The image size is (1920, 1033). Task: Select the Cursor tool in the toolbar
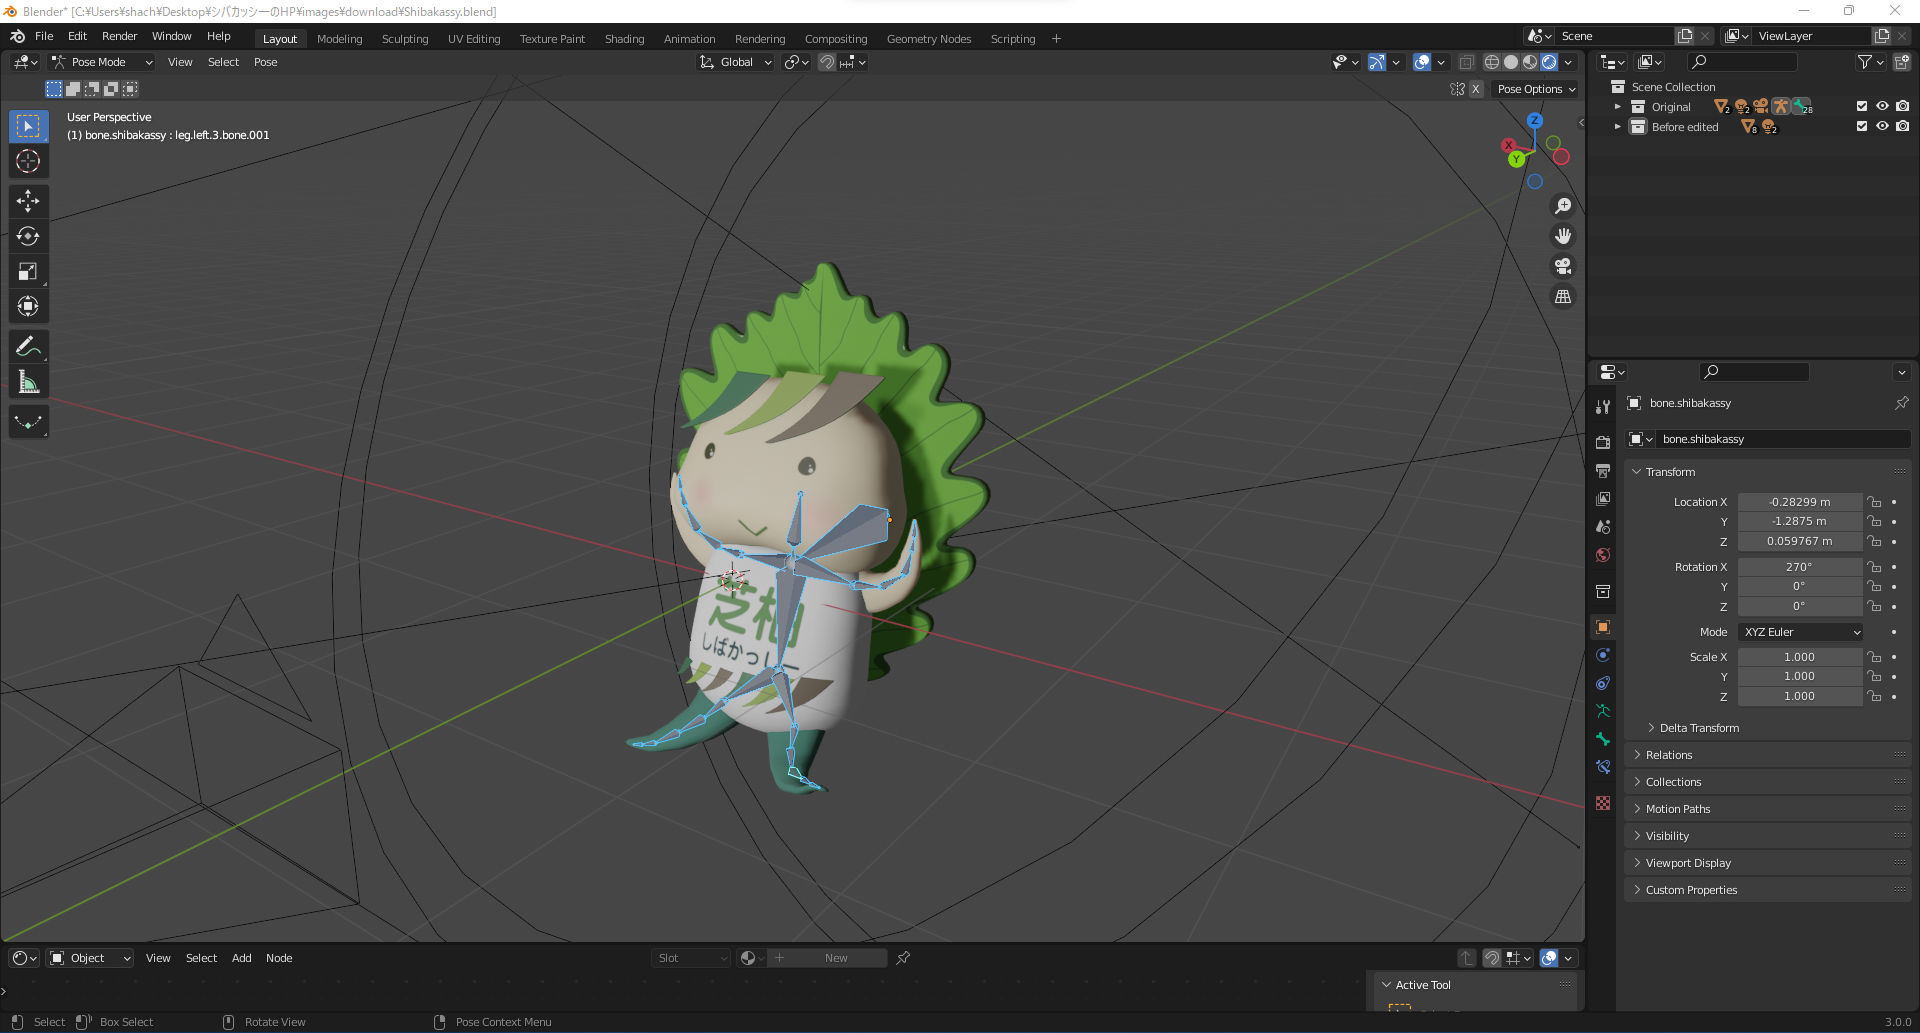point(28,161)
